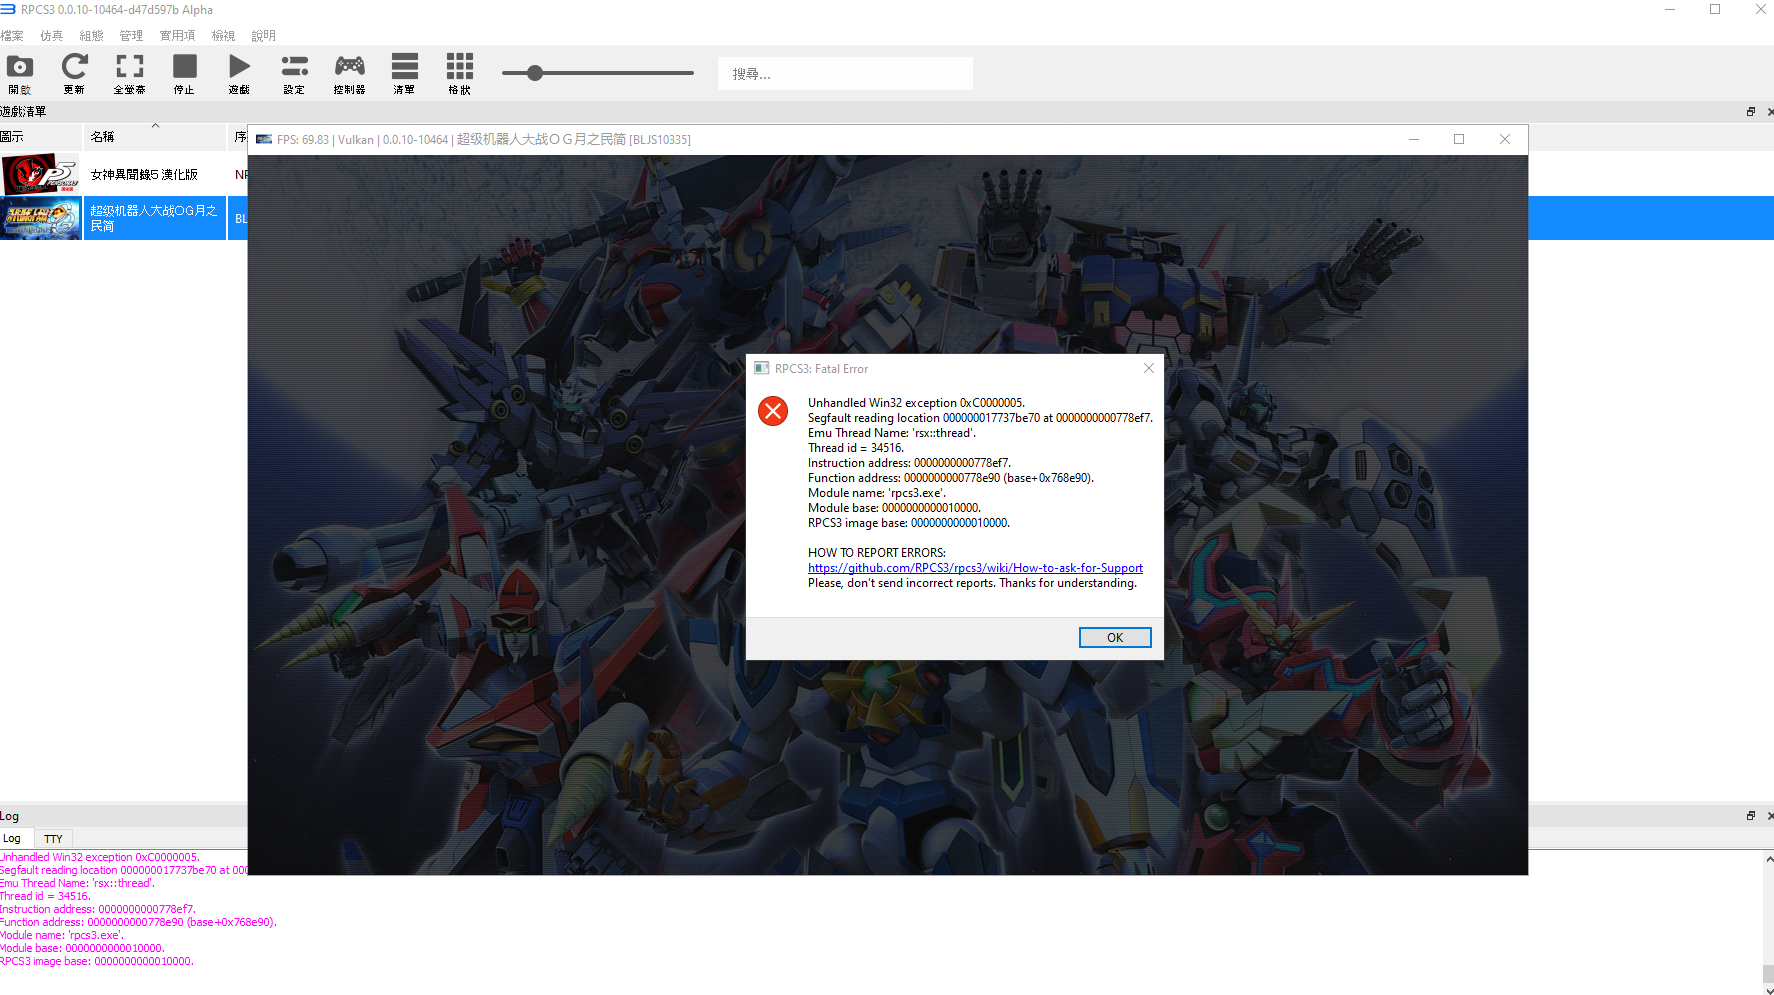Click 'Thread id = 34516.' line in log
This screenshot has height=995, width=1774.
click(45, 897)
